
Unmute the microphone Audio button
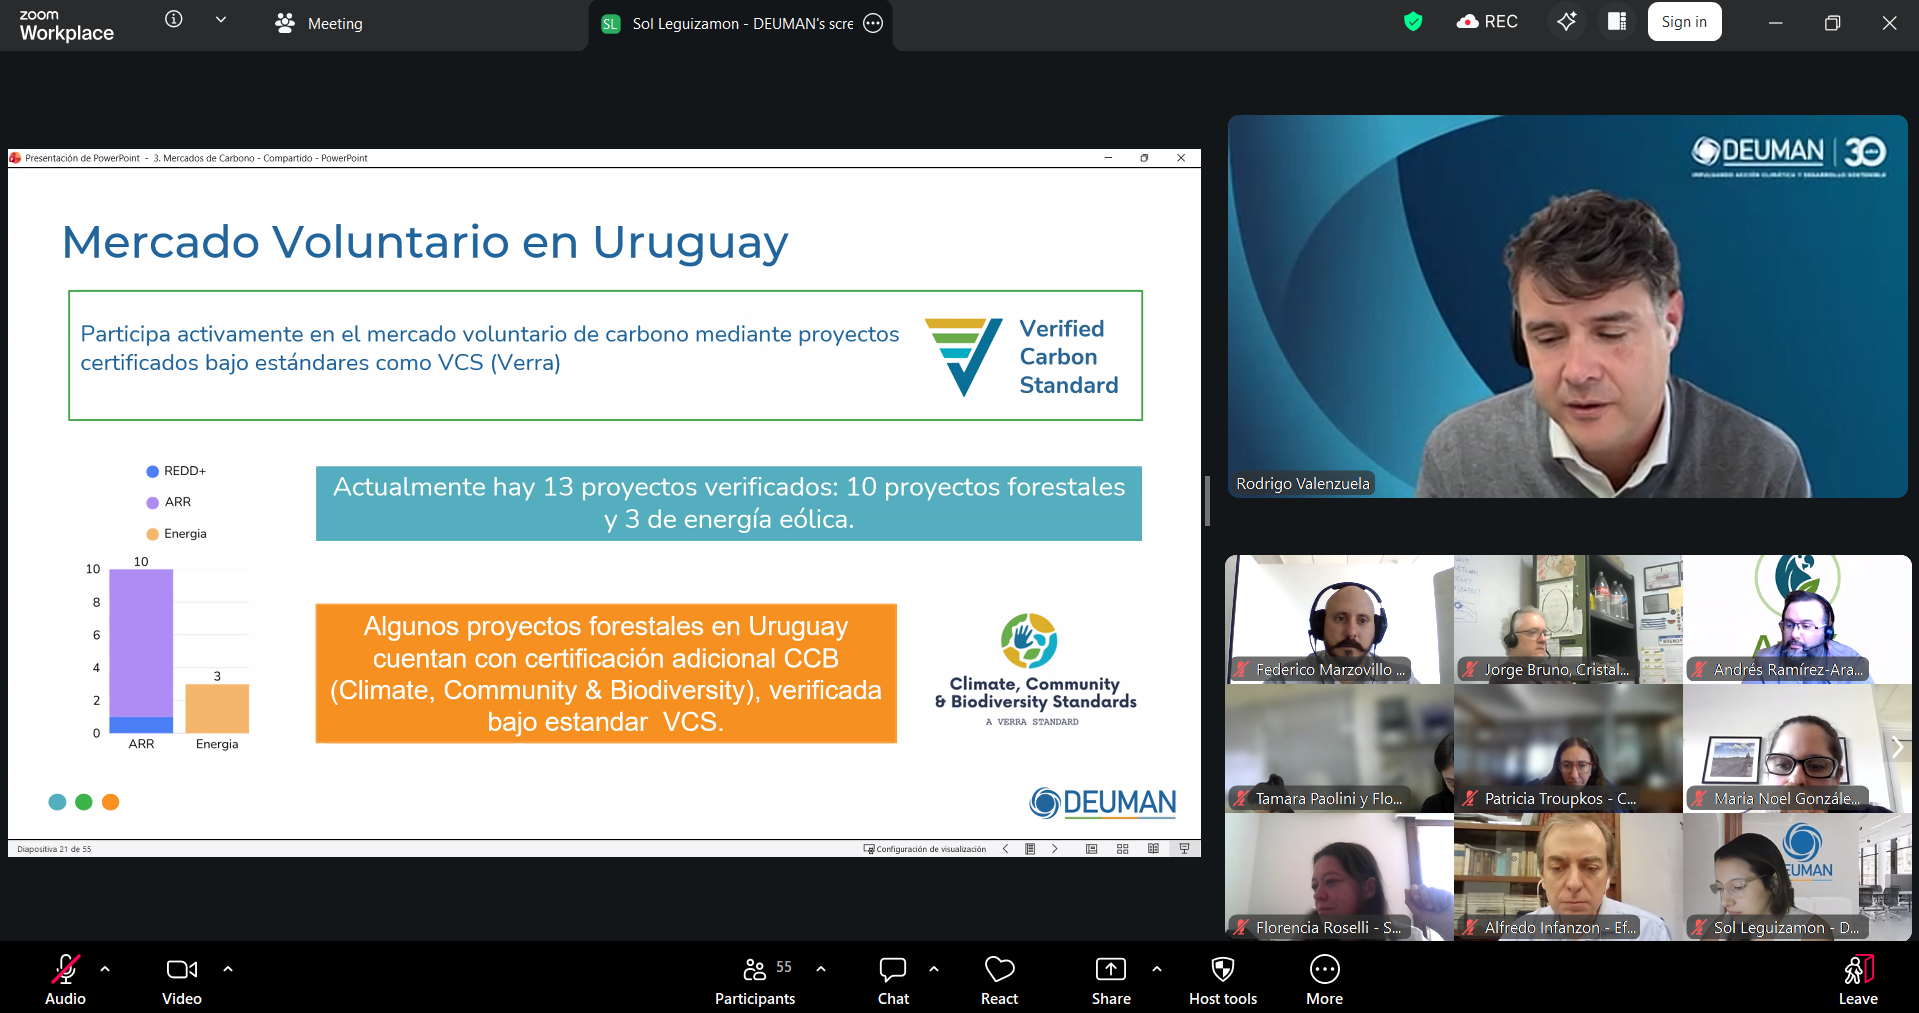tap(65, 980)
